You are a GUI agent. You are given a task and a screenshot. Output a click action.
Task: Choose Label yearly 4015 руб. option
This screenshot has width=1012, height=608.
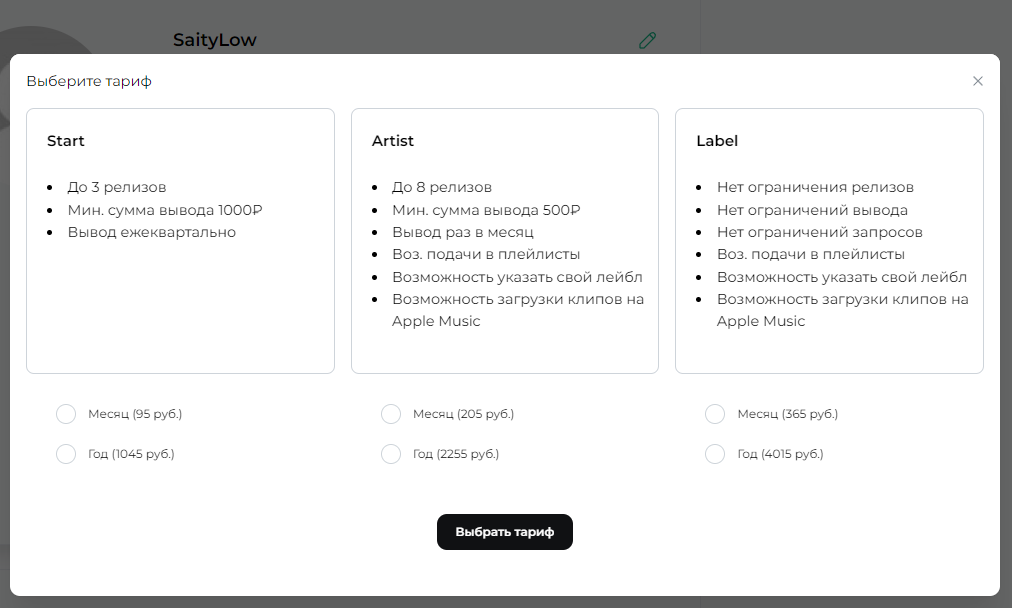pyautogui.click(x=714, y=454)
